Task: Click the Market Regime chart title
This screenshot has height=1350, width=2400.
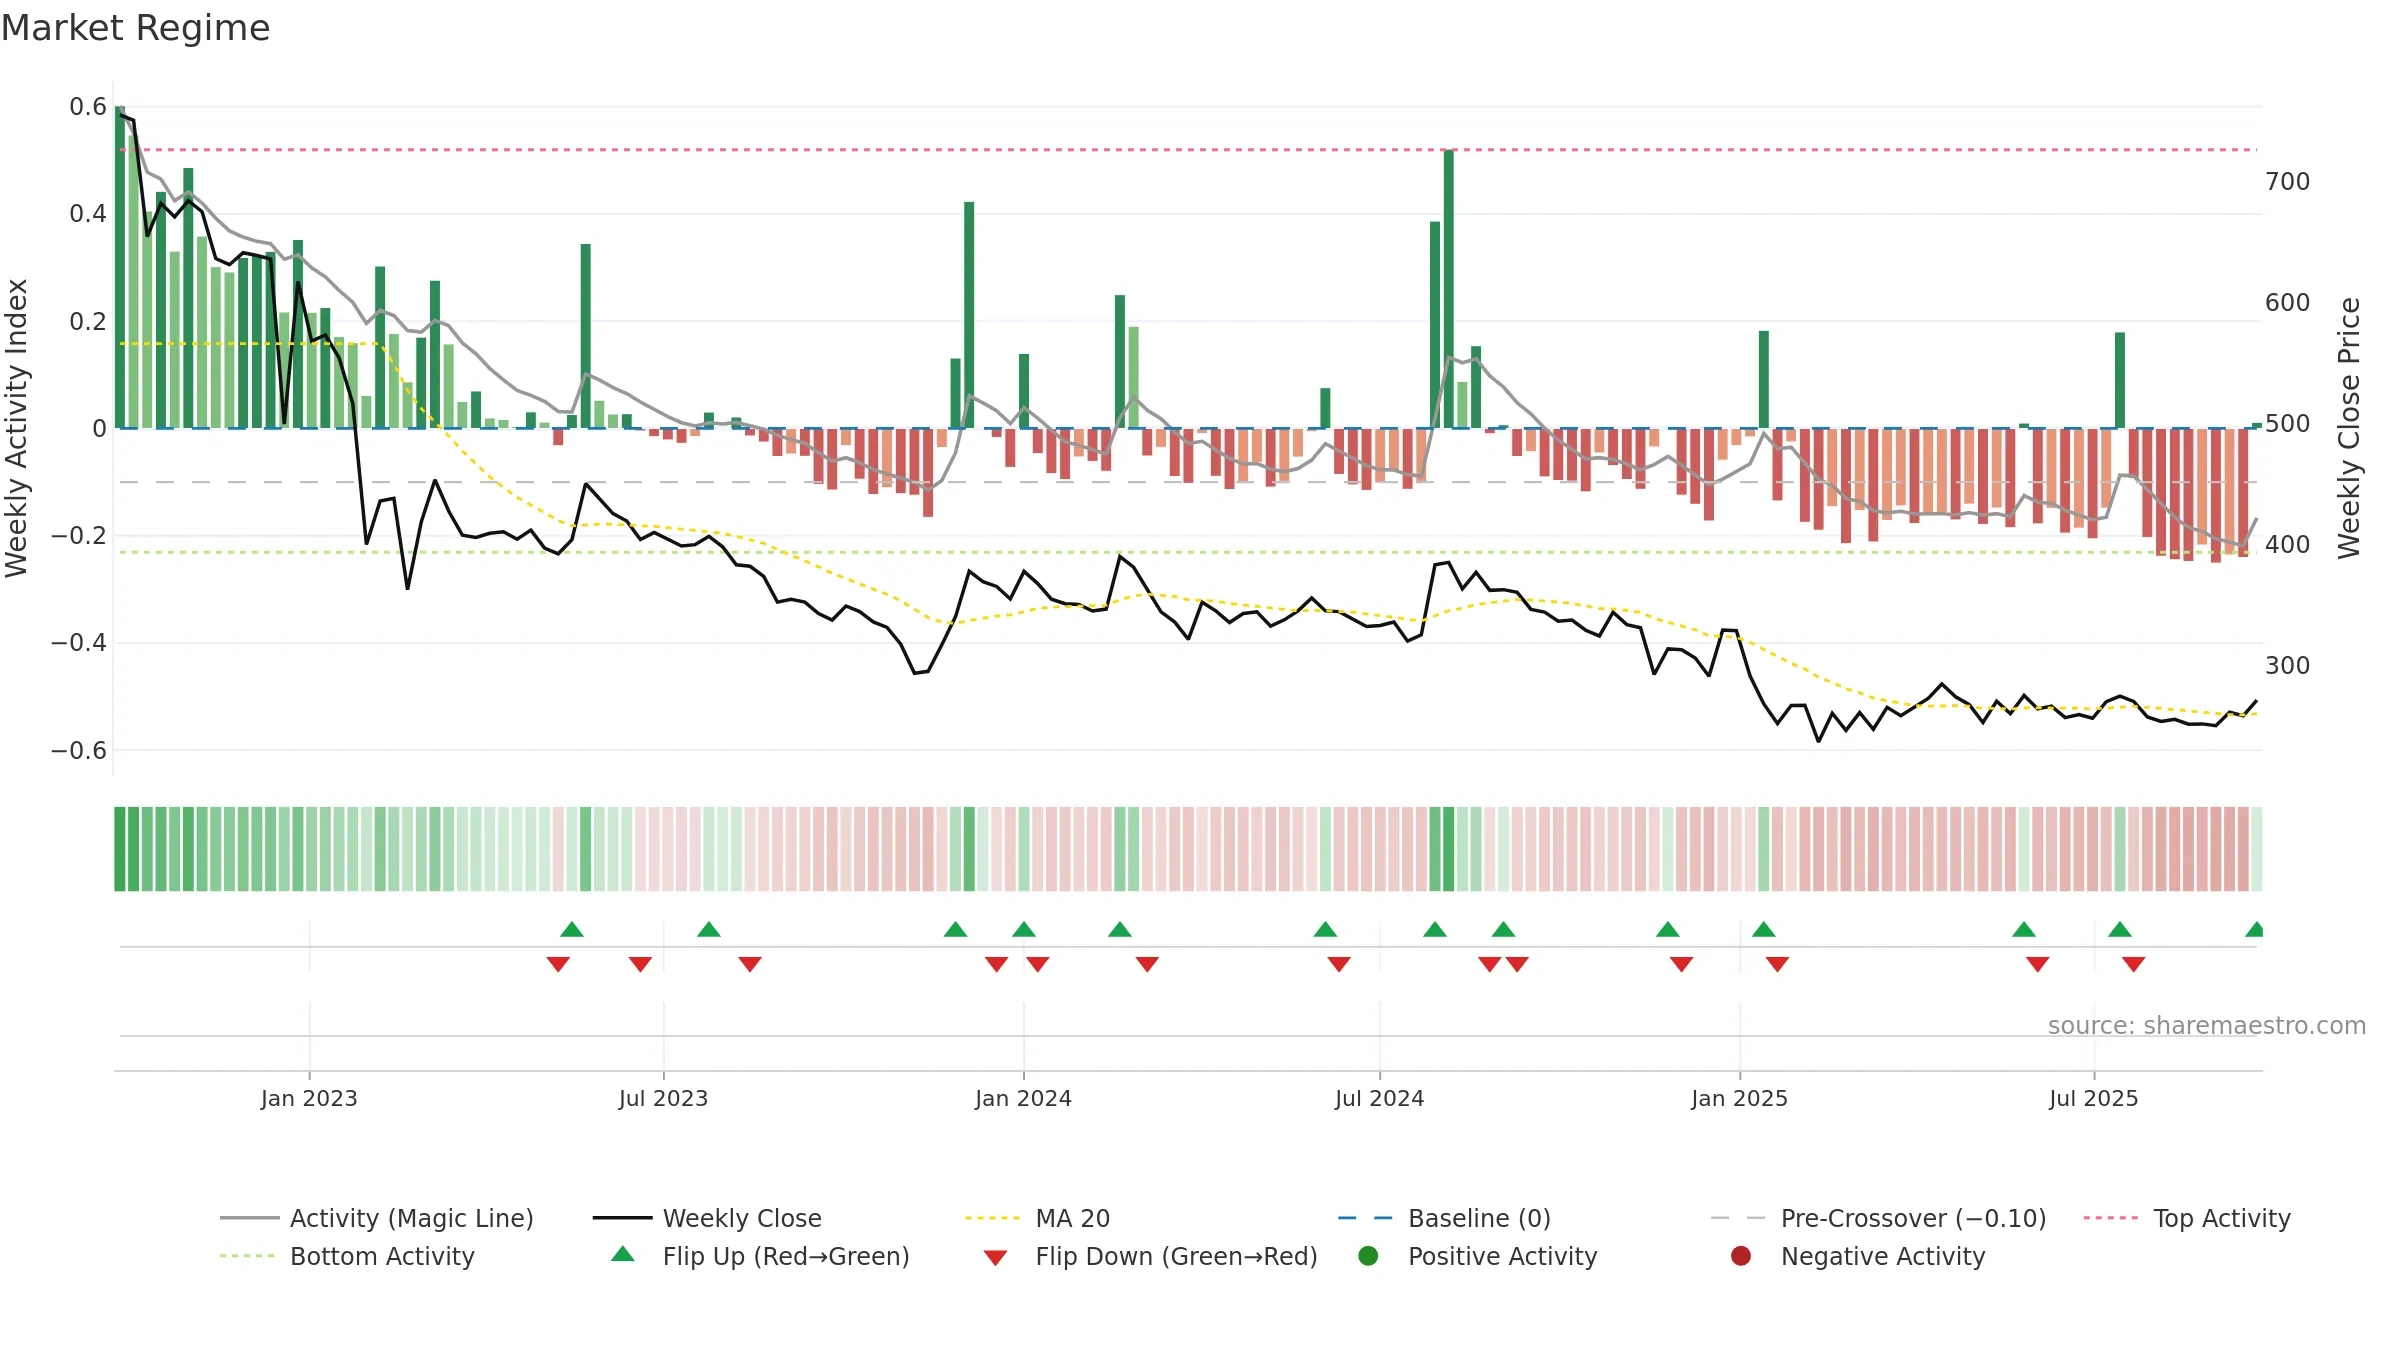Action: click(x=135, y=28)
